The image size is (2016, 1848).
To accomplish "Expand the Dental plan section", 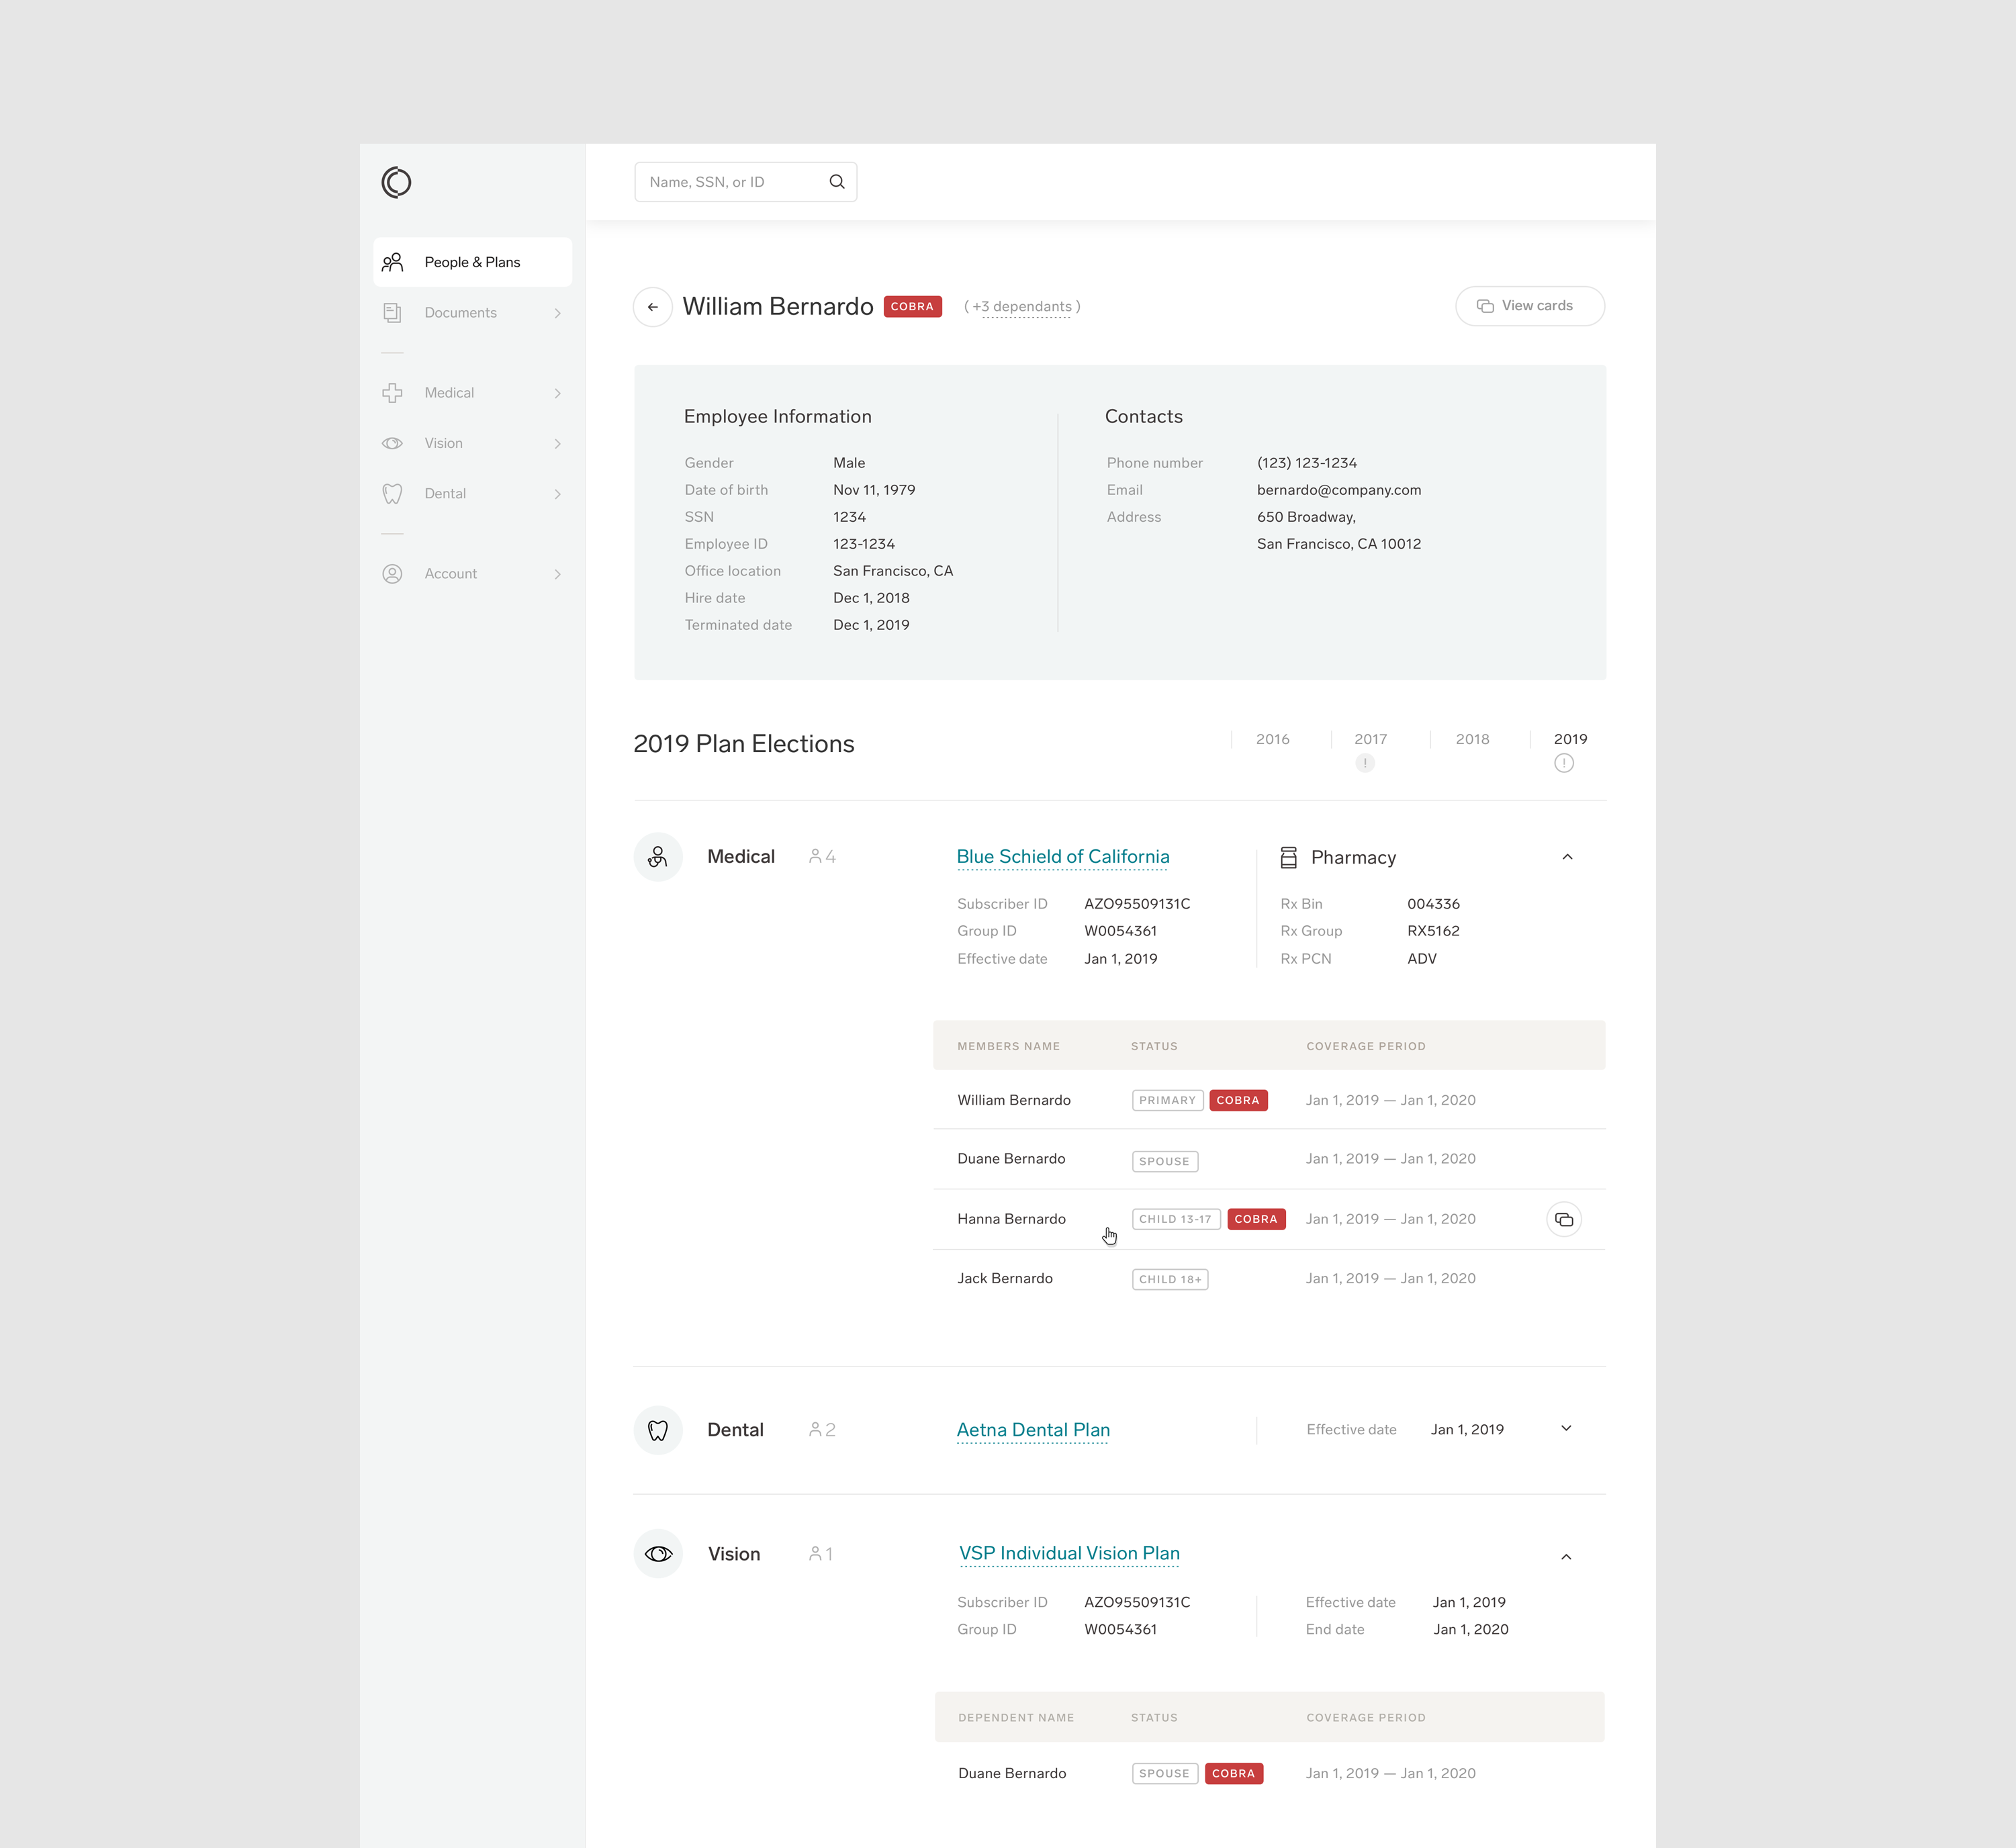I will [1566, 1429].
